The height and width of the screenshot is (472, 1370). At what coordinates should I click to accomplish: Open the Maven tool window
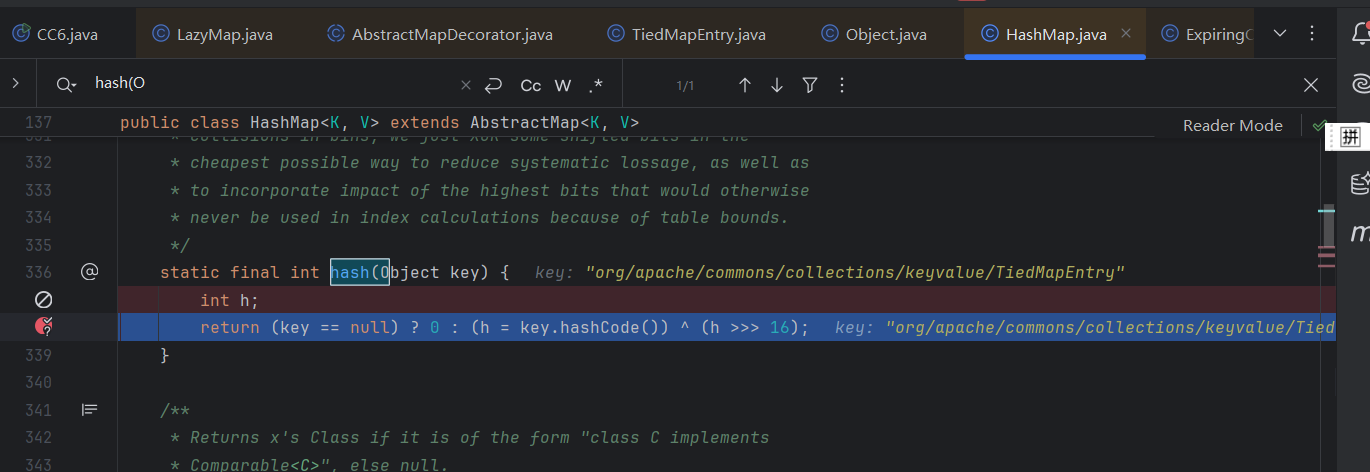[x=1360, y=233]
